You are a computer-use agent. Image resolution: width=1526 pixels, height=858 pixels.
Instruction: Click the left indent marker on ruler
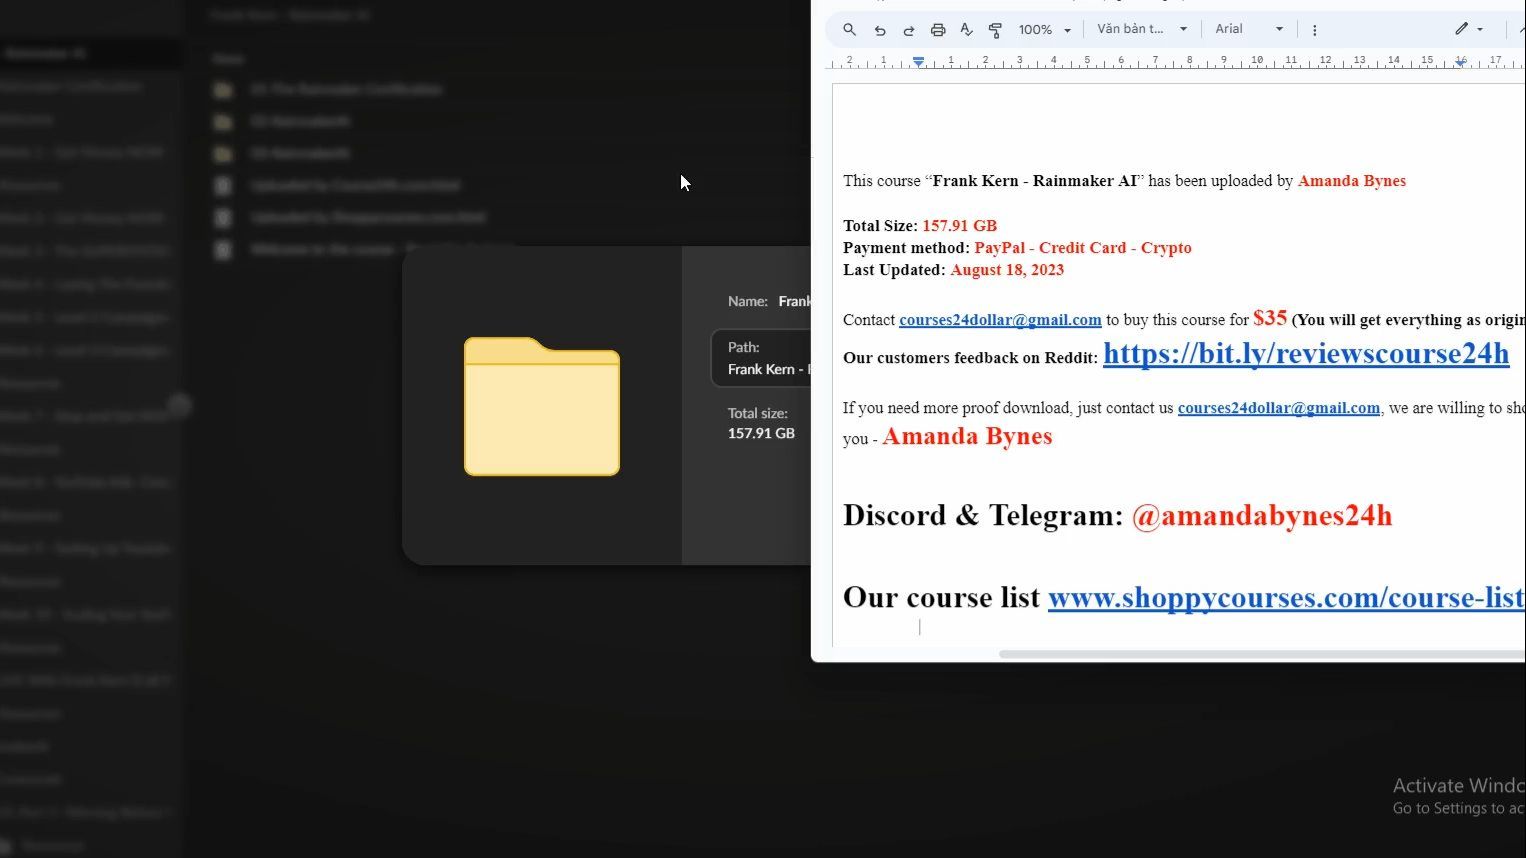click(918, 62)
